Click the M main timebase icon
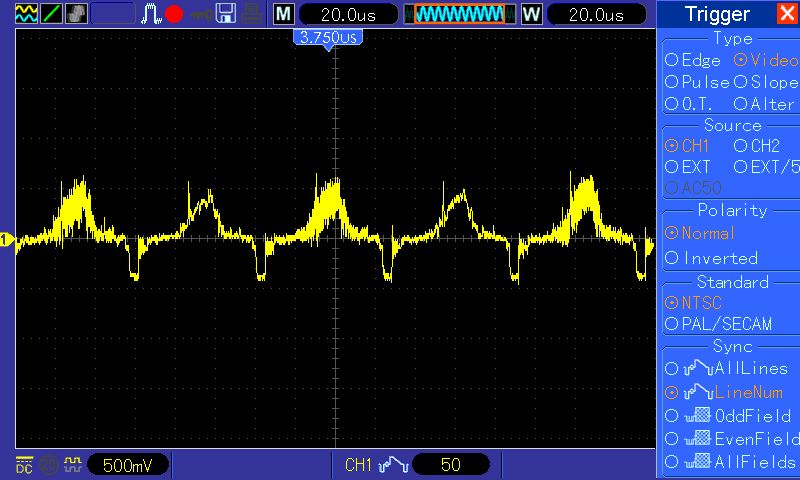Viewport: 800px width, 480px height. 284,14
